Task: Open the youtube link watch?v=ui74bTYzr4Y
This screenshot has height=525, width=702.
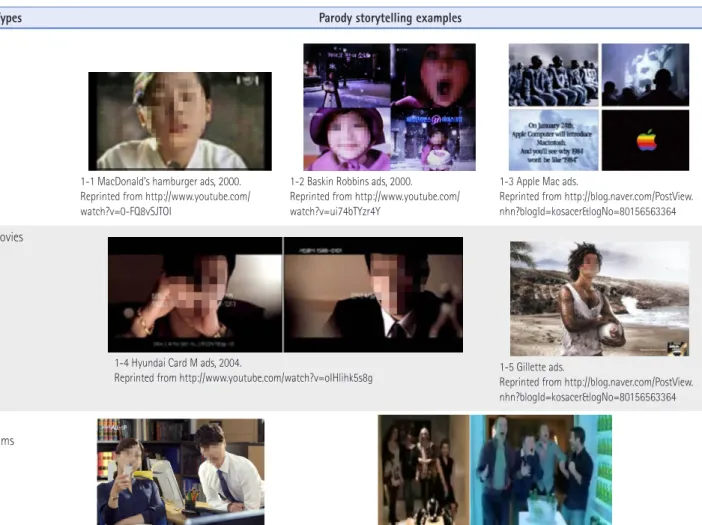Action: point(375,204)
